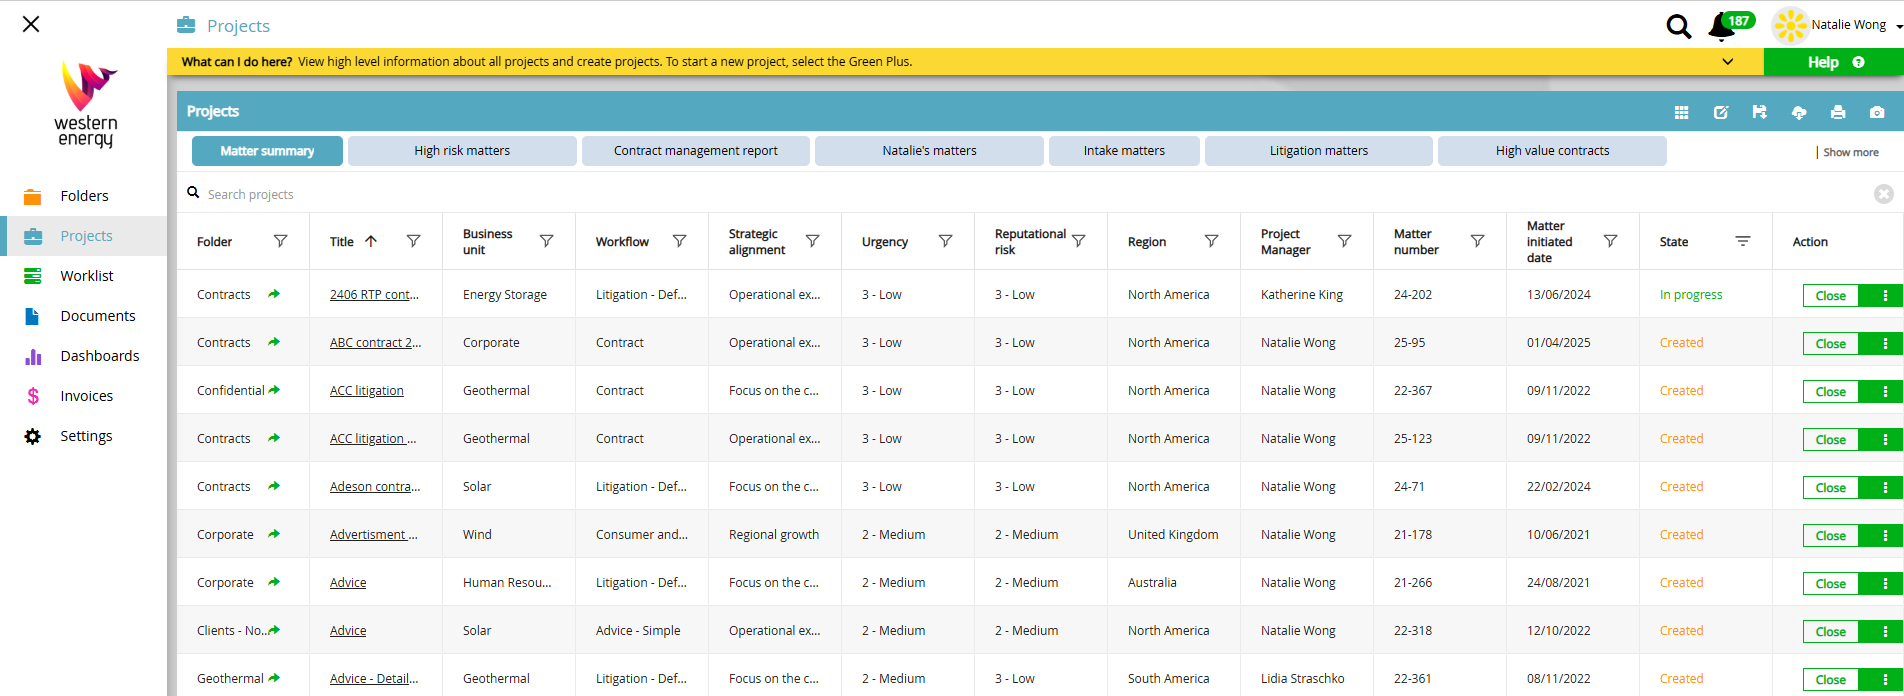Click the global search magnifier icon
The image size is (1904, 696).
coord(1678,26)
